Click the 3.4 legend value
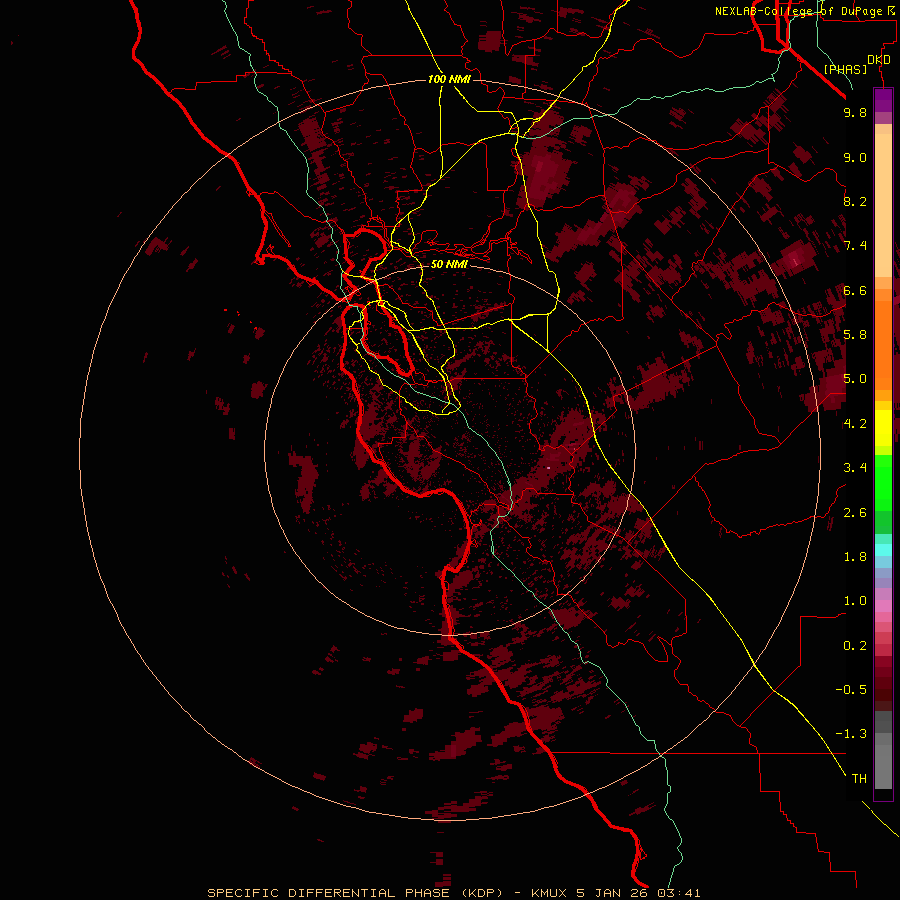Image resolution: width=900 pixels, height=900 pixels. [x=855, y=468]
